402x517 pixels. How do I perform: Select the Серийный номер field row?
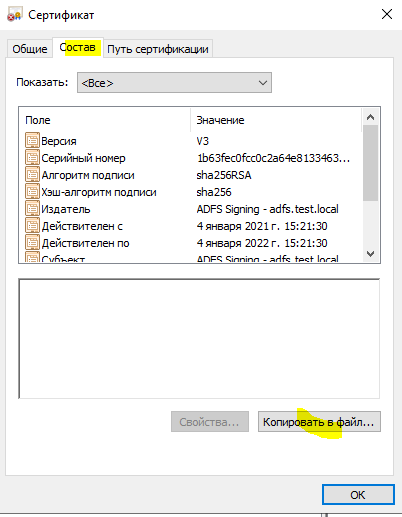[x=190, y=158]
